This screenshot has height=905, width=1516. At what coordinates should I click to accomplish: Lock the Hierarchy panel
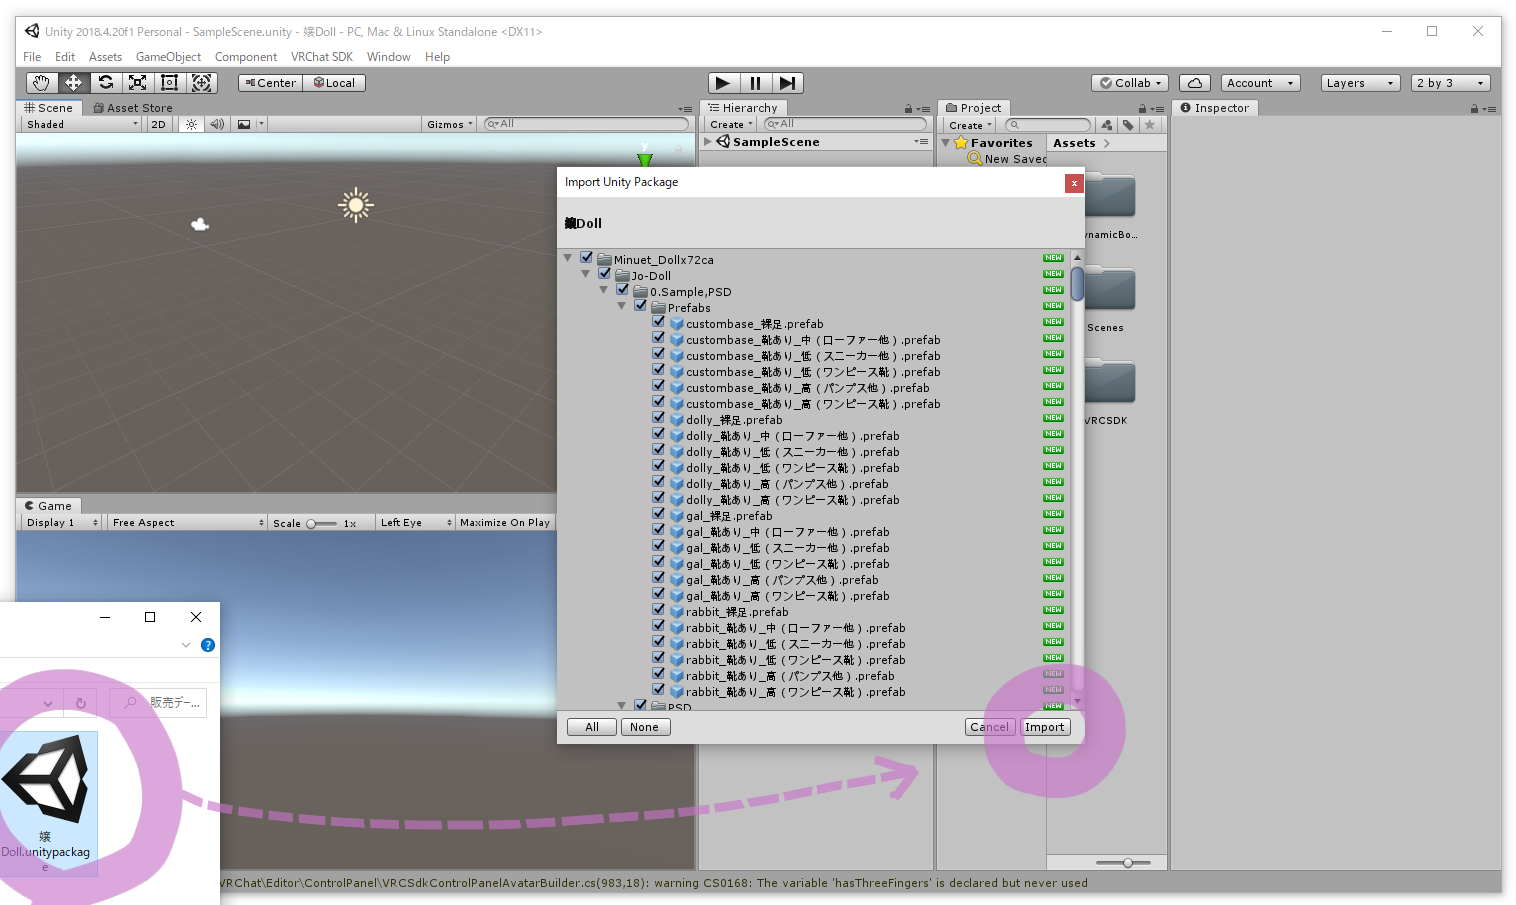[908, 108]
